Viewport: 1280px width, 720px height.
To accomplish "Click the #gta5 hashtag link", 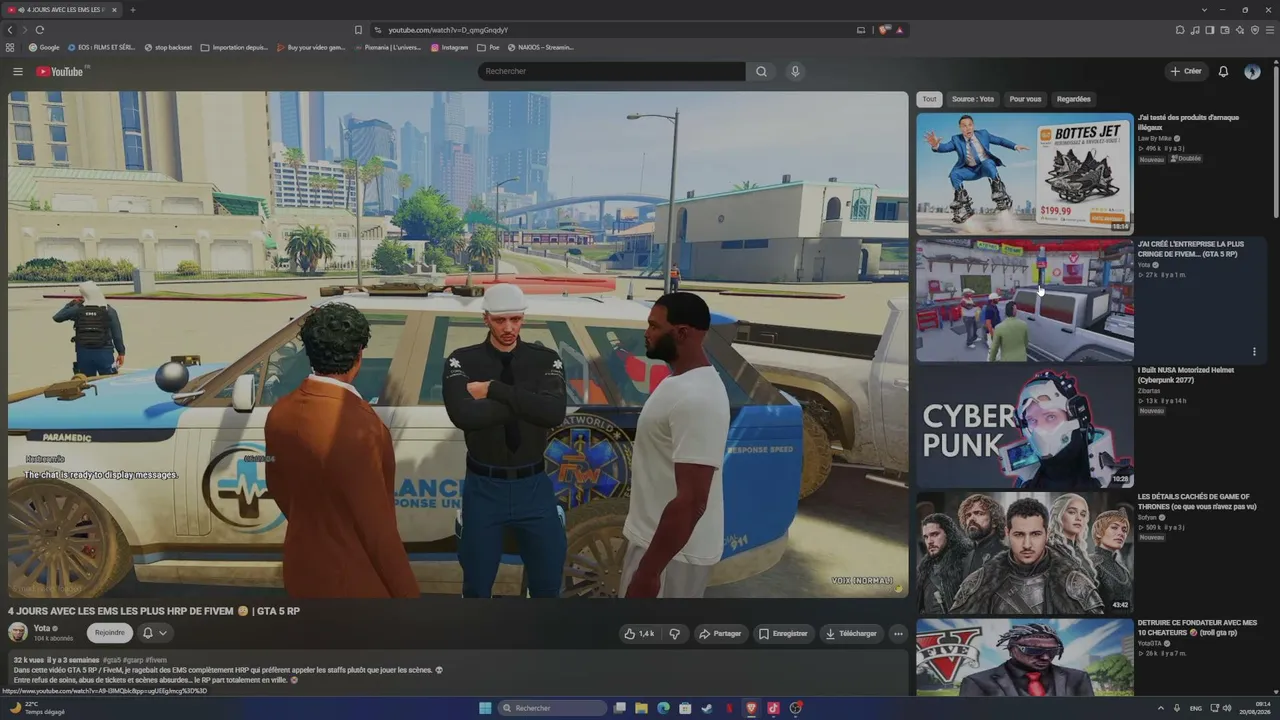I will click(111, 660).
